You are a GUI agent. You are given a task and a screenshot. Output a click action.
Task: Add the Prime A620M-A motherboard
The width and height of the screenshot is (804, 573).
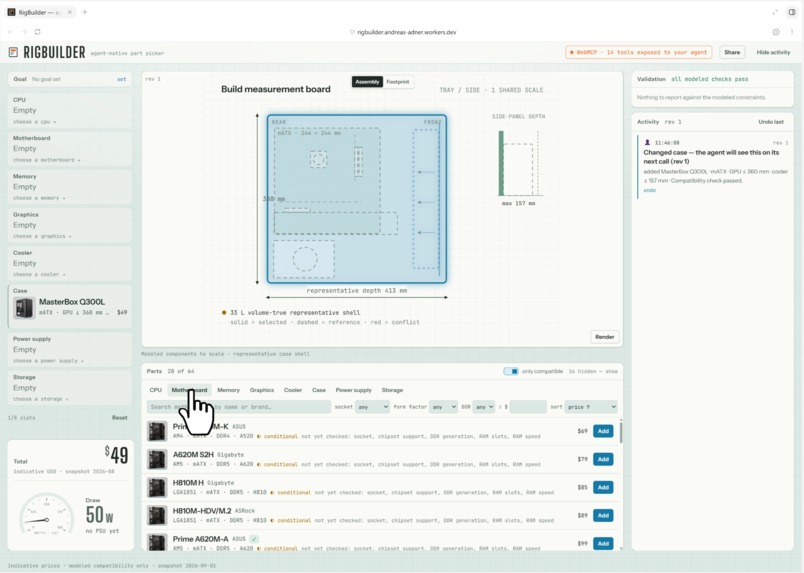[603, 543]
